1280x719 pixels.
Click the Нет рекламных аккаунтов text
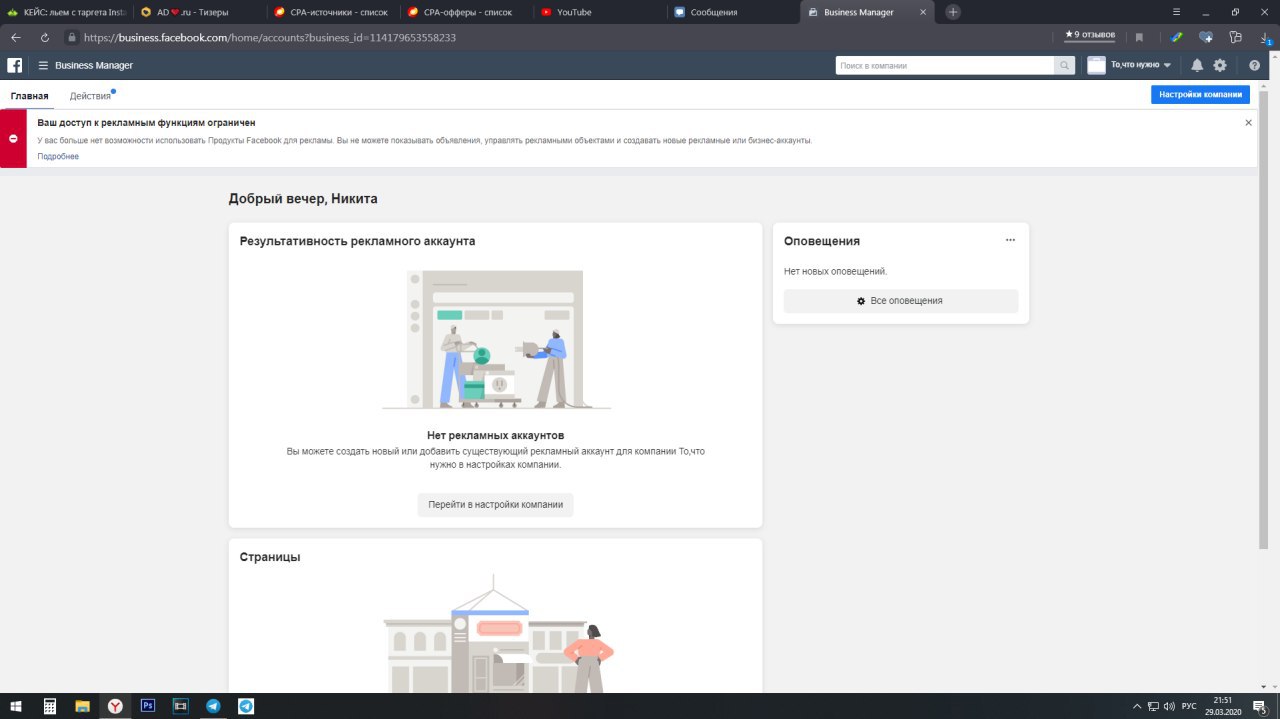(x=495, y=436)
